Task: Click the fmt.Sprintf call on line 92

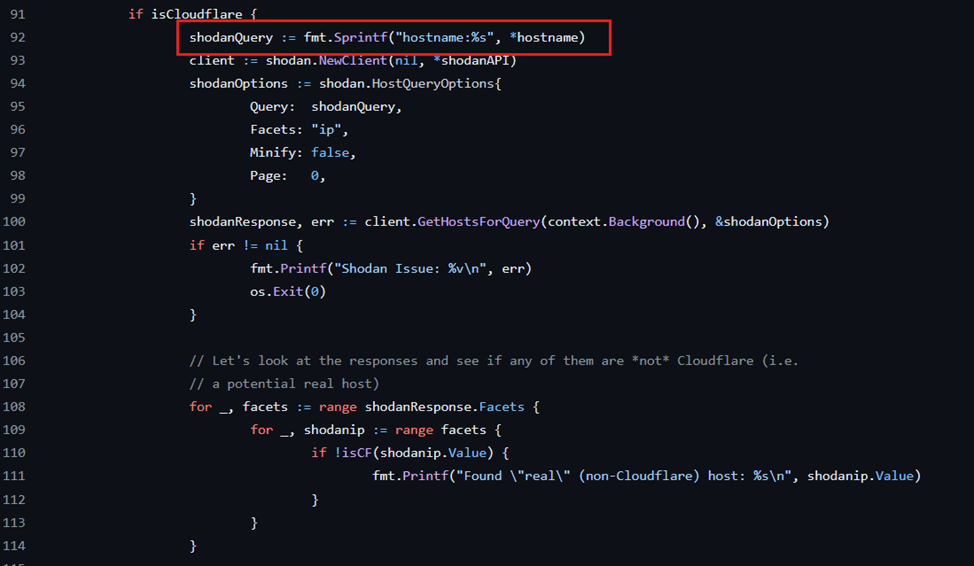Action: [345, 37]
